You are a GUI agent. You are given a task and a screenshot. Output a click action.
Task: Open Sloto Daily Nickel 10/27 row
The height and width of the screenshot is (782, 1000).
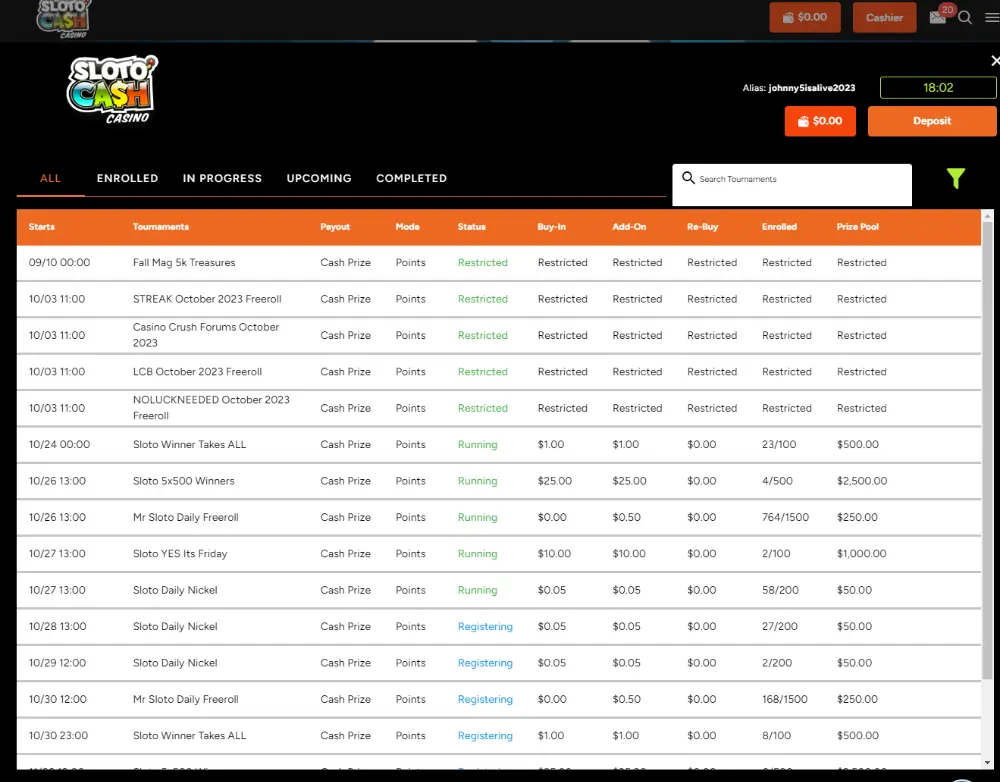(499, 590)
